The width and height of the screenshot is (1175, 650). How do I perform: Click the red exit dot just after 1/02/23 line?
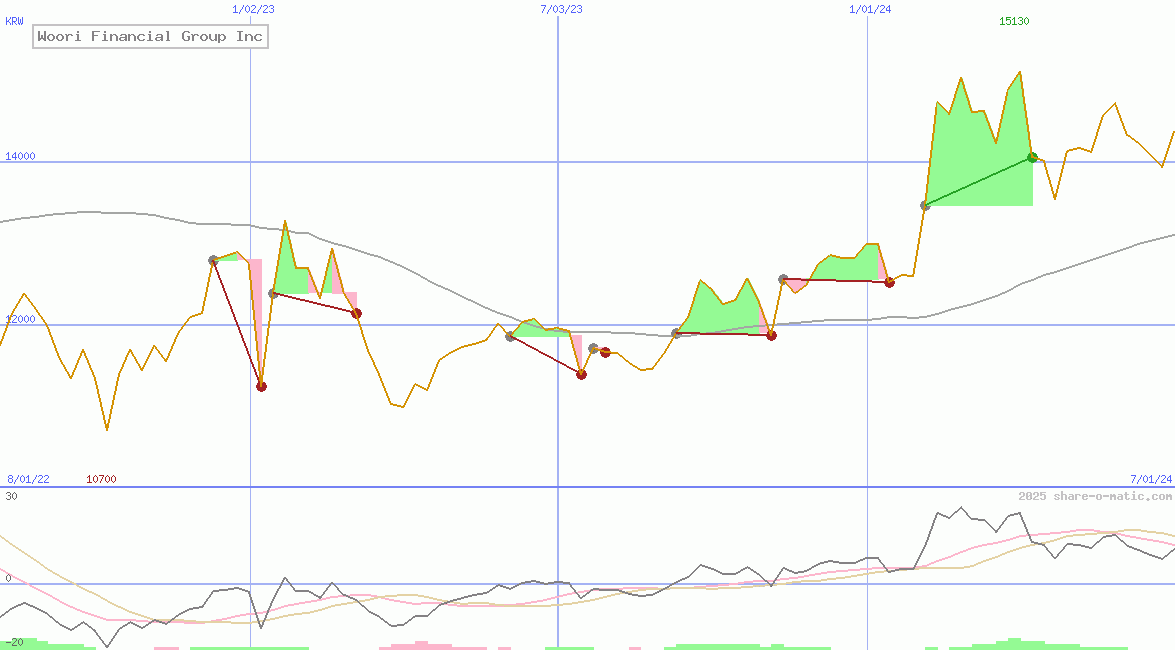coord(262,387)
